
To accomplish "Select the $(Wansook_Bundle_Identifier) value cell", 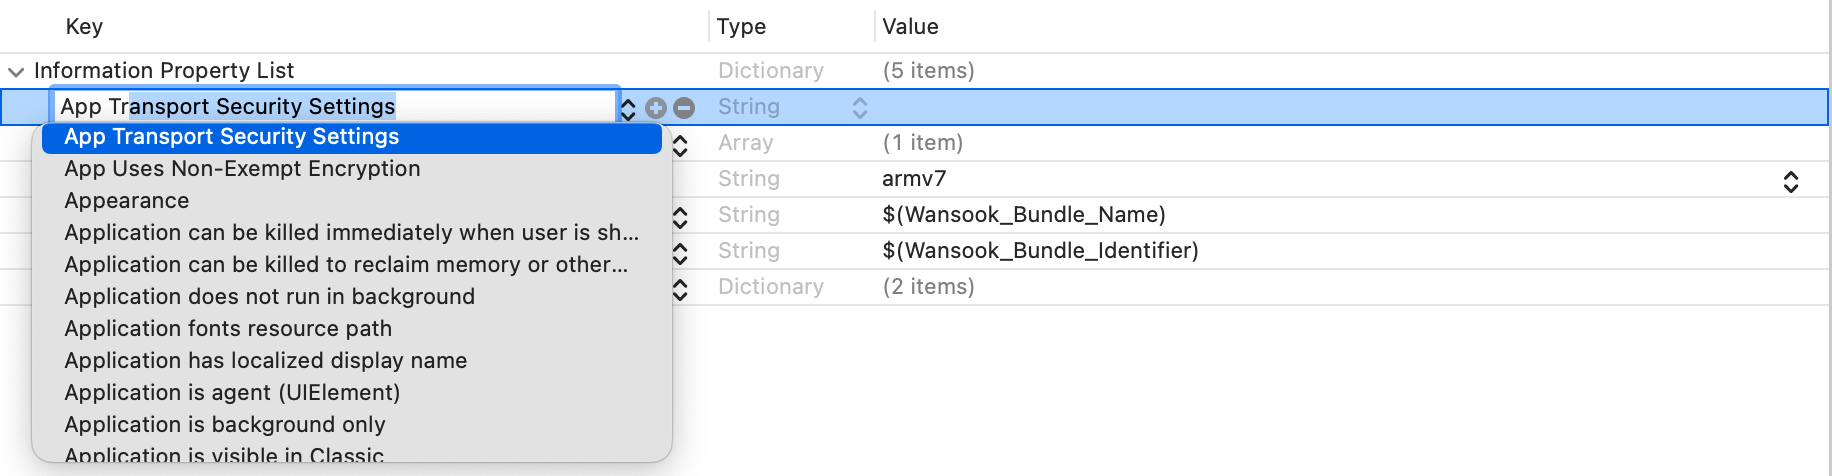I will (x=1040, y=251).
